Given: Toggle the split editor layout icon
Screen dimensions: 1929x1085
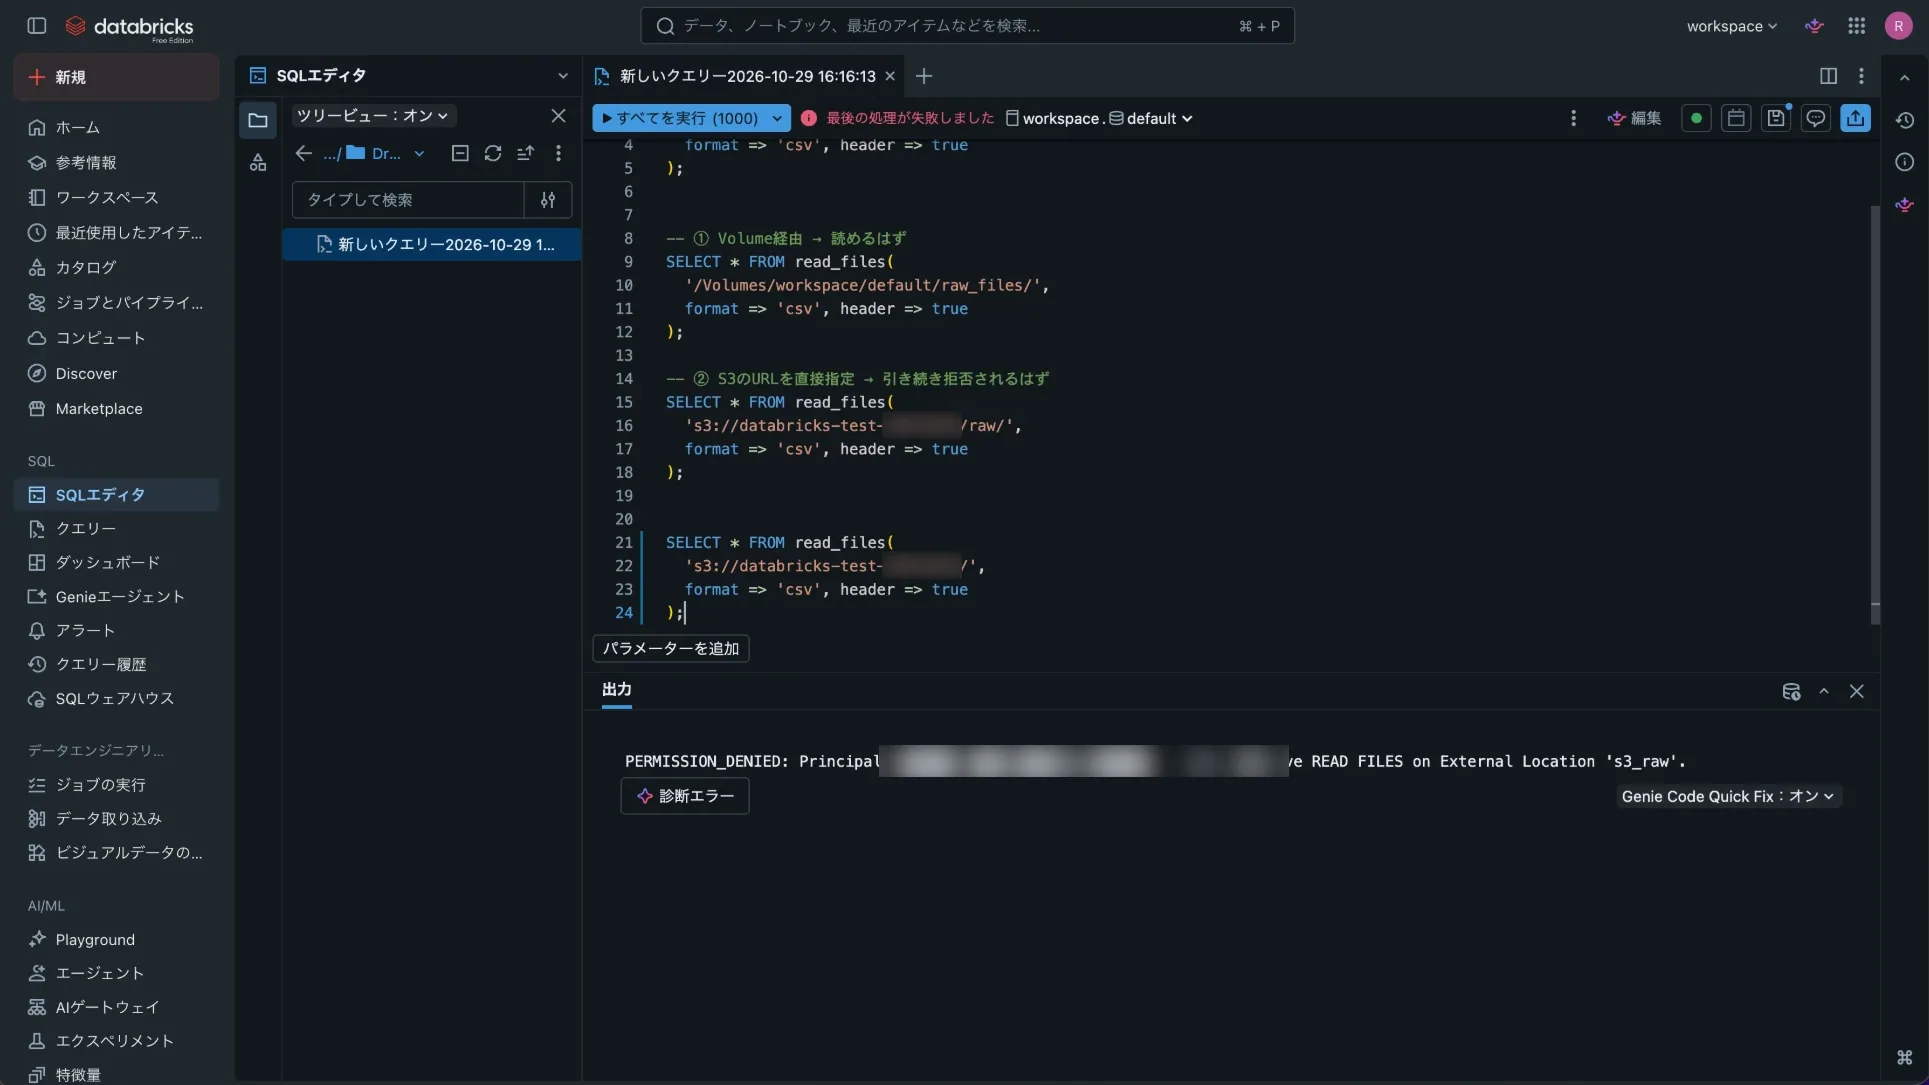Looking at the screenshot, I should click(1828, 76).
